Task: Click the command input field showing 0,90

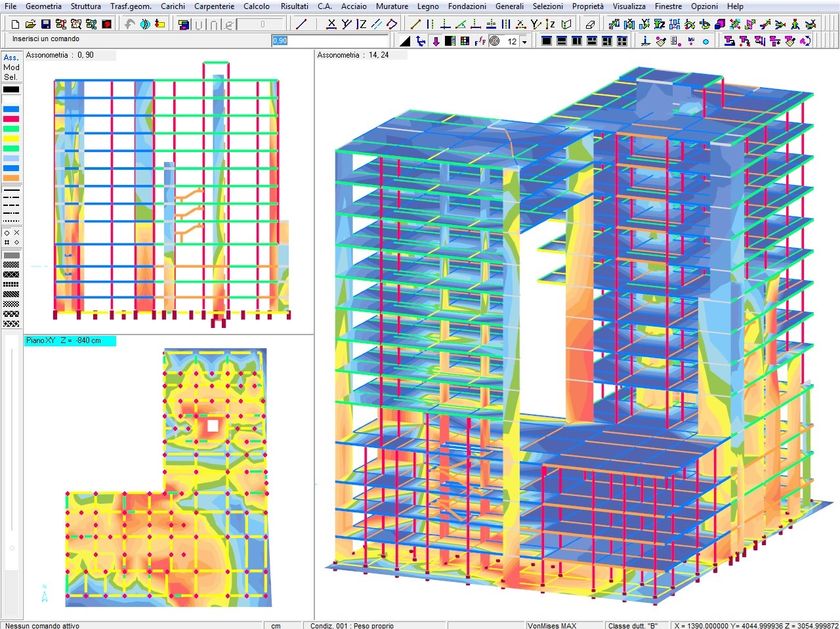Action: tap(329, 41)
